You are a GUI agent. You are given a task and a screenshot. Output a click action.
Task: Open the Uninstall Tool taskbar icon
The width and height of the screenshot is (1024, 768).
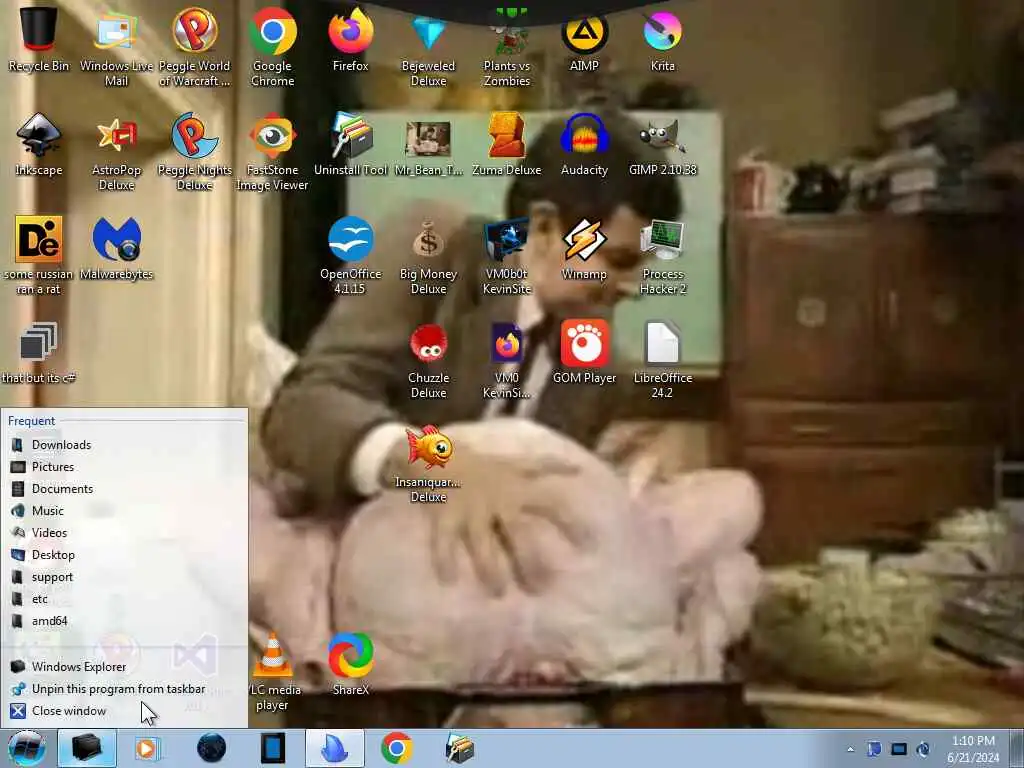pos(459,748)
